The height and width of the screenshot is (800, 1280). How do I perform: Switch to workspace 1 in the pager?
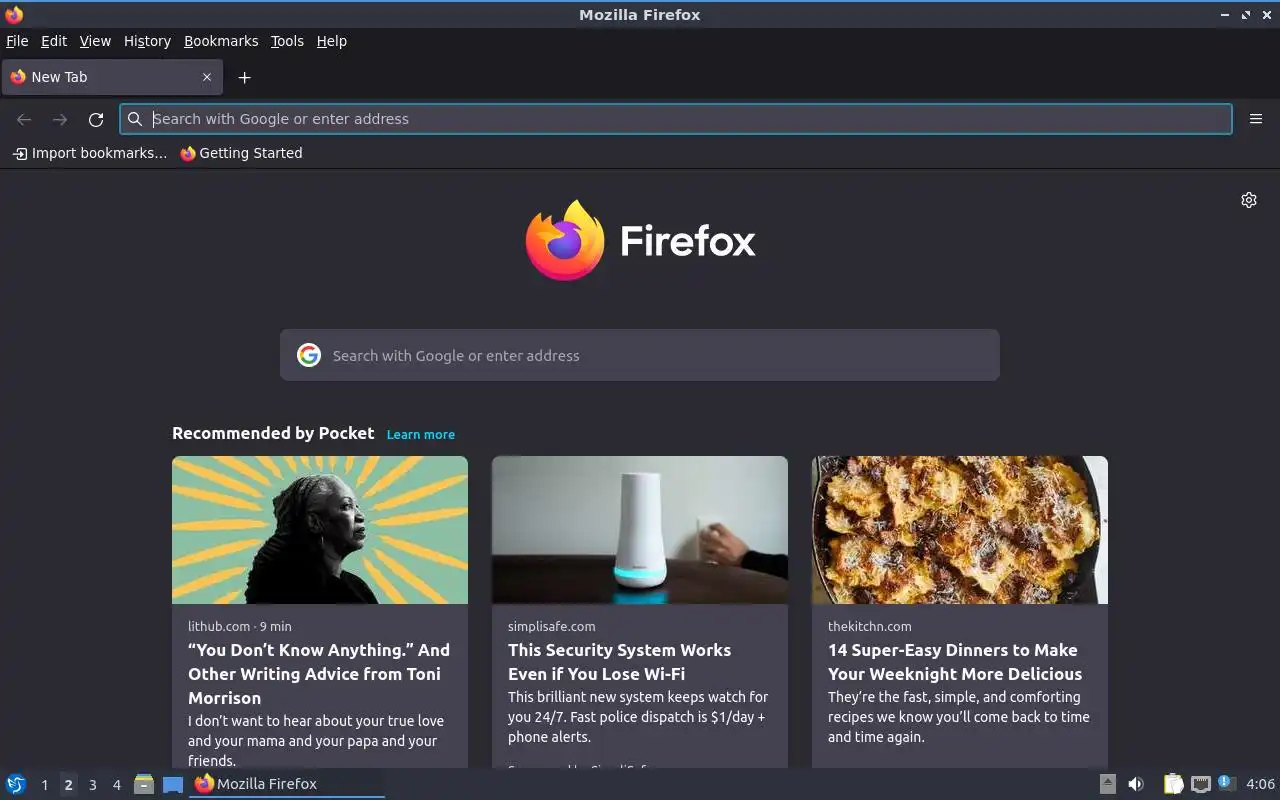tap(44, 785)
